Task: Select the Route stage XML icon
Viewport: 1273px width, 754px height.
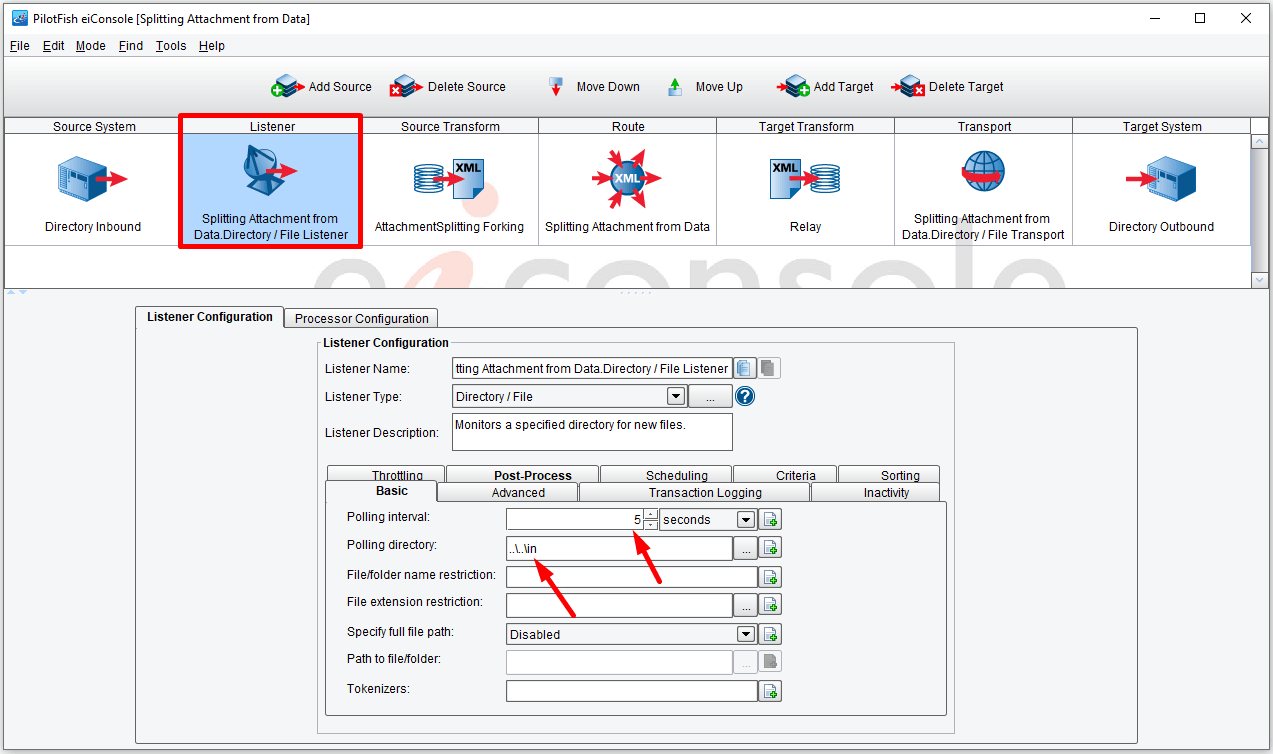Action: [627, 179]
